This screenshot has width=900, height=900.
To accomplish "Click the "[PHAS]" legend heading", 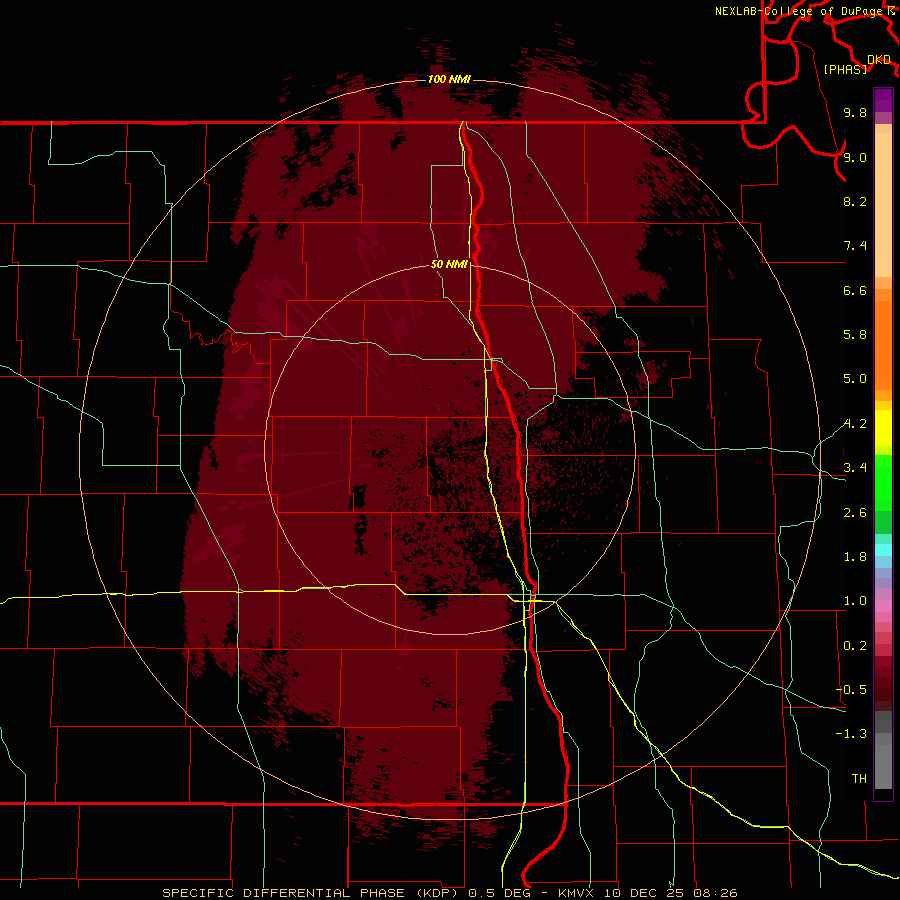I will 845,69.
